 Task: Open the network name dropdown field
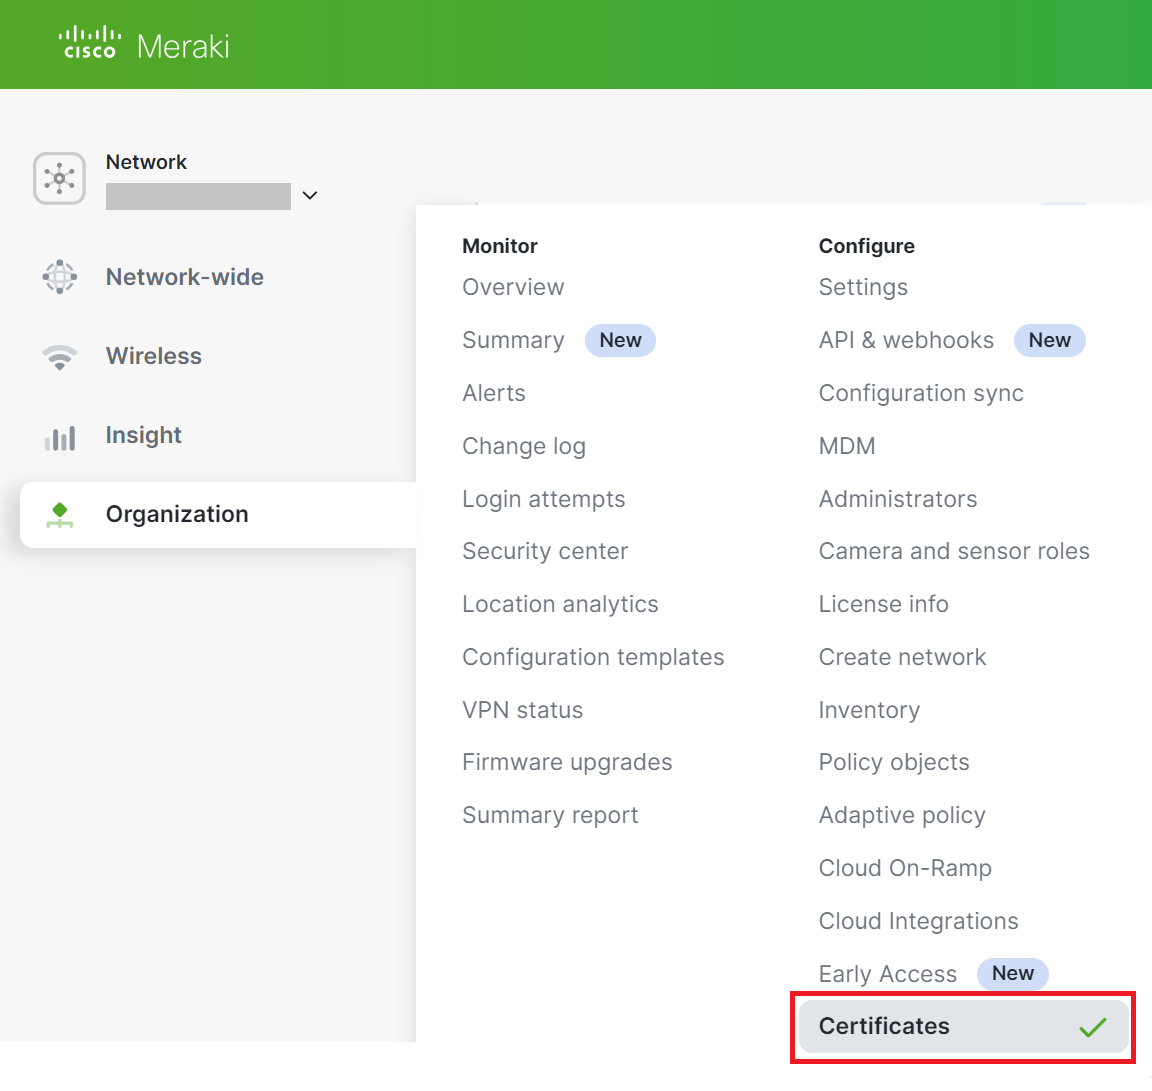tap(198, 196)
